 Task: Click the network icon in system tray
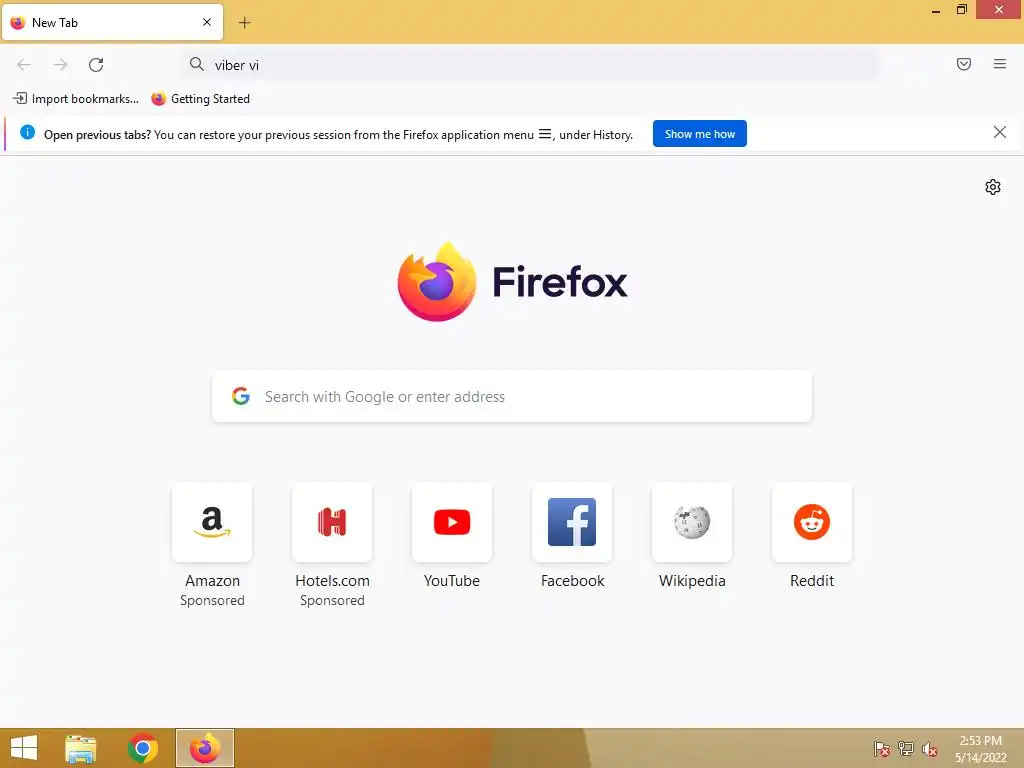tap(906, 749)
